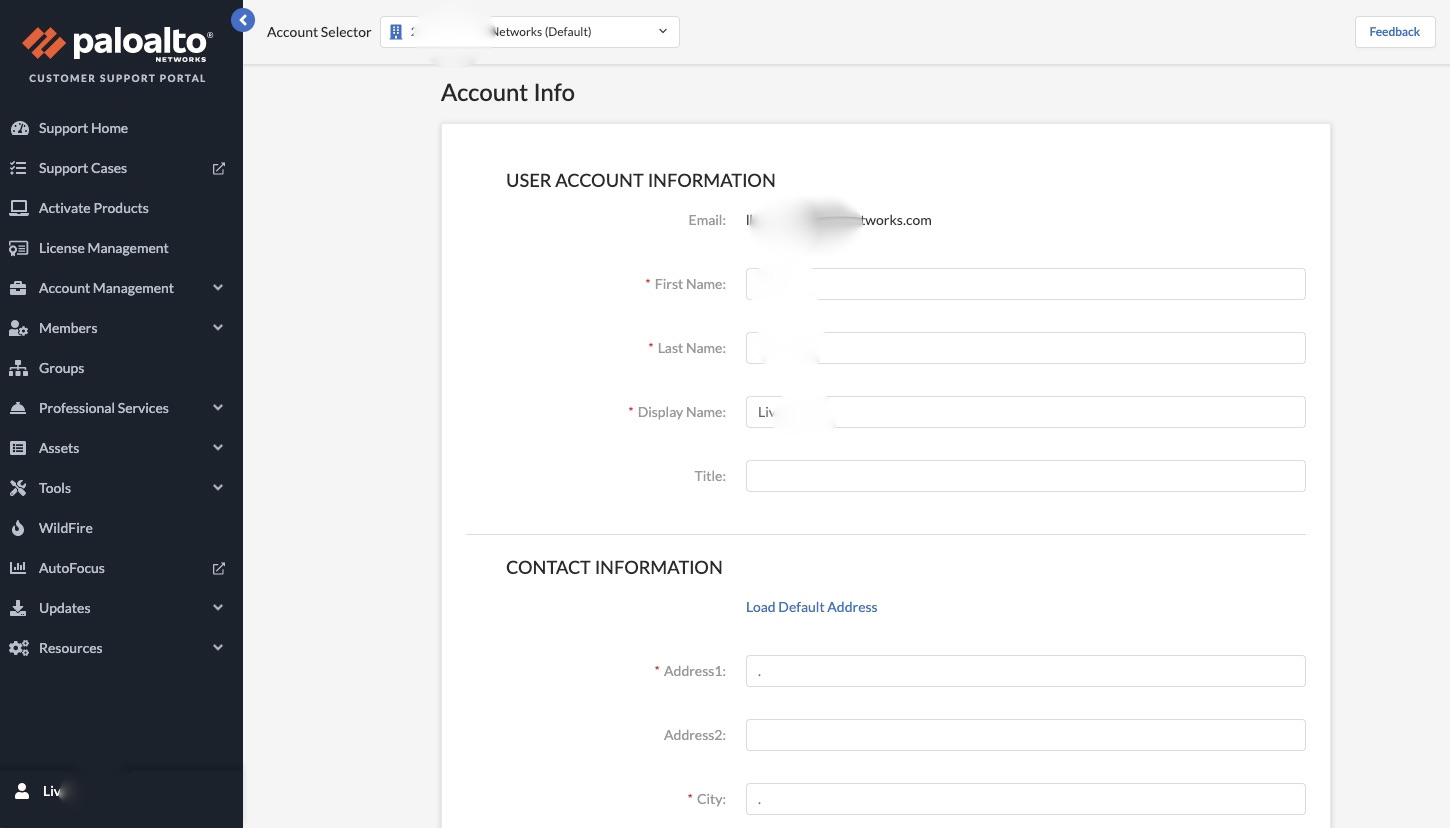Expand the Tools submenu chevron
The height and width of the screenshot is (828, 1450).
tap(218, 488)
